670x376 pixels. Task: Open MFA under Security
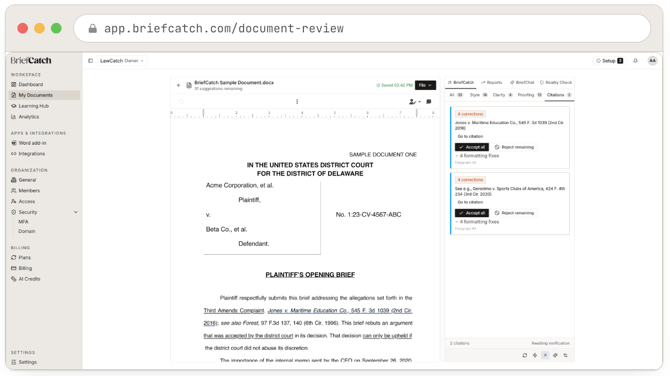23,222
